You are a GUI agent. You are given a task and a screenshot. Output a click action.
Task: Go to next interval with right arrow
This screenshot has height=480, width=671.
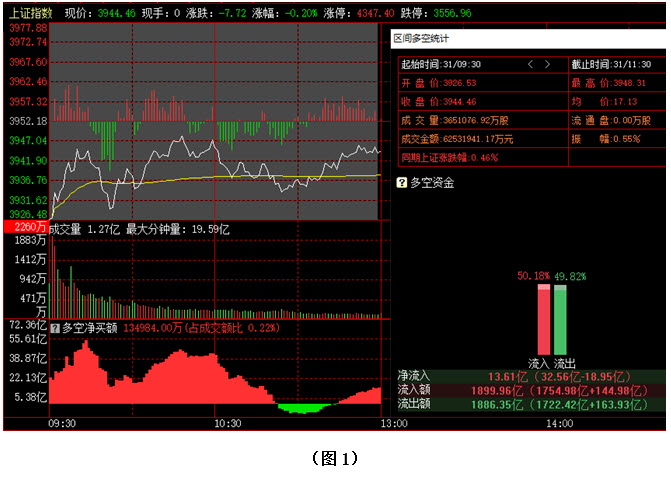[547, 64]
